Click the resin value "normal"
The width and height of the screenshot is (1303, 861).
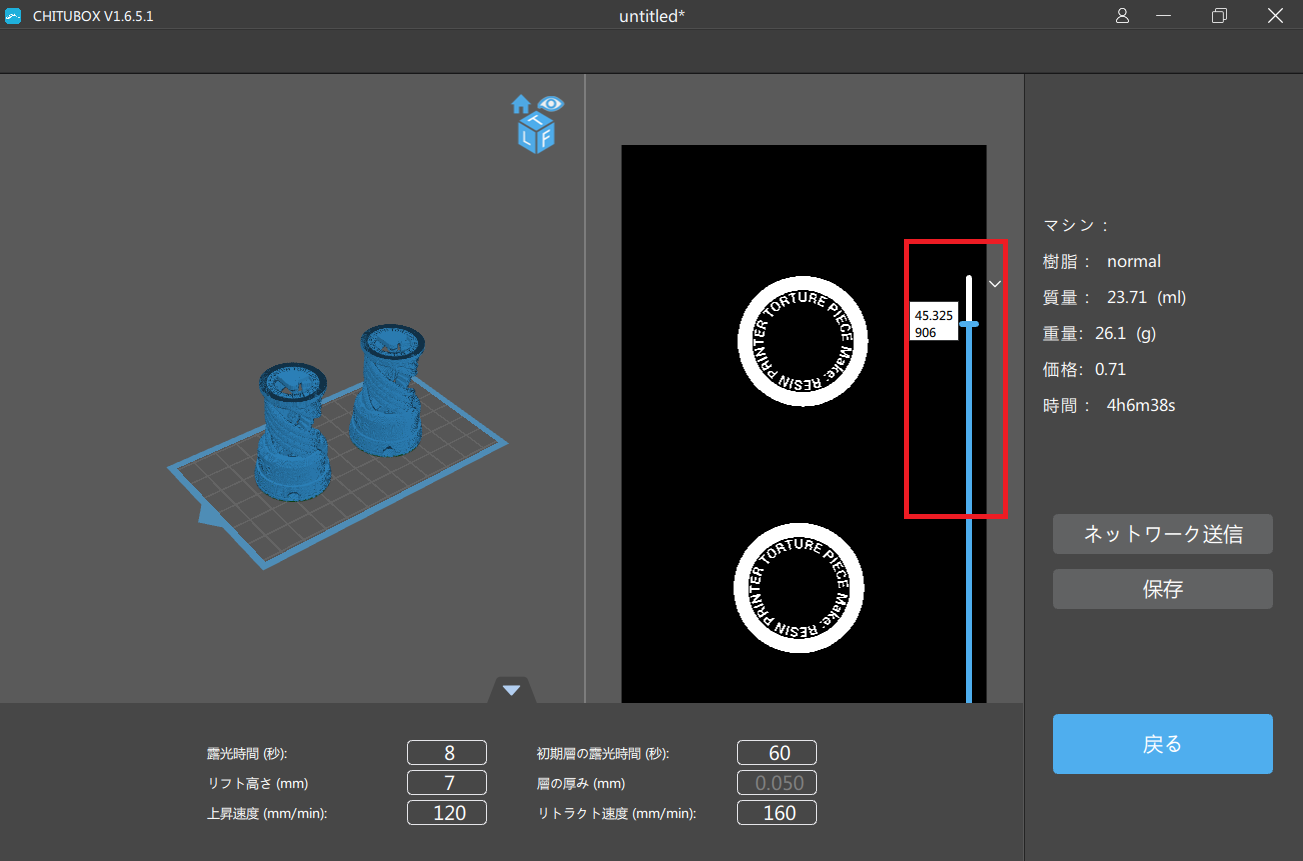point(1134,262)
